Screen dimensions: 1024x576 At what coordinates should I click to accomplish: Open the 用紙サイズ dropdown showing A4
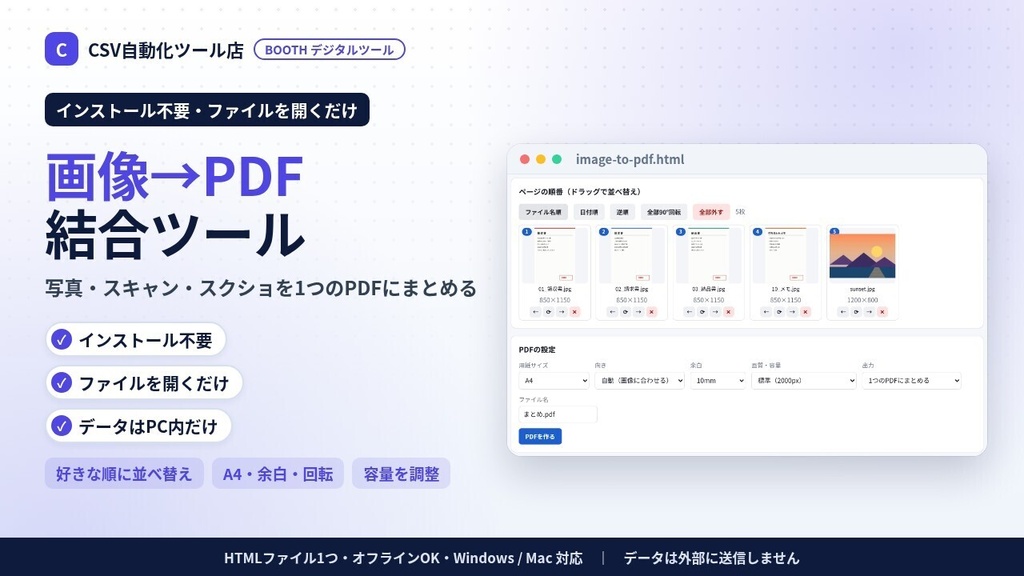554,380
